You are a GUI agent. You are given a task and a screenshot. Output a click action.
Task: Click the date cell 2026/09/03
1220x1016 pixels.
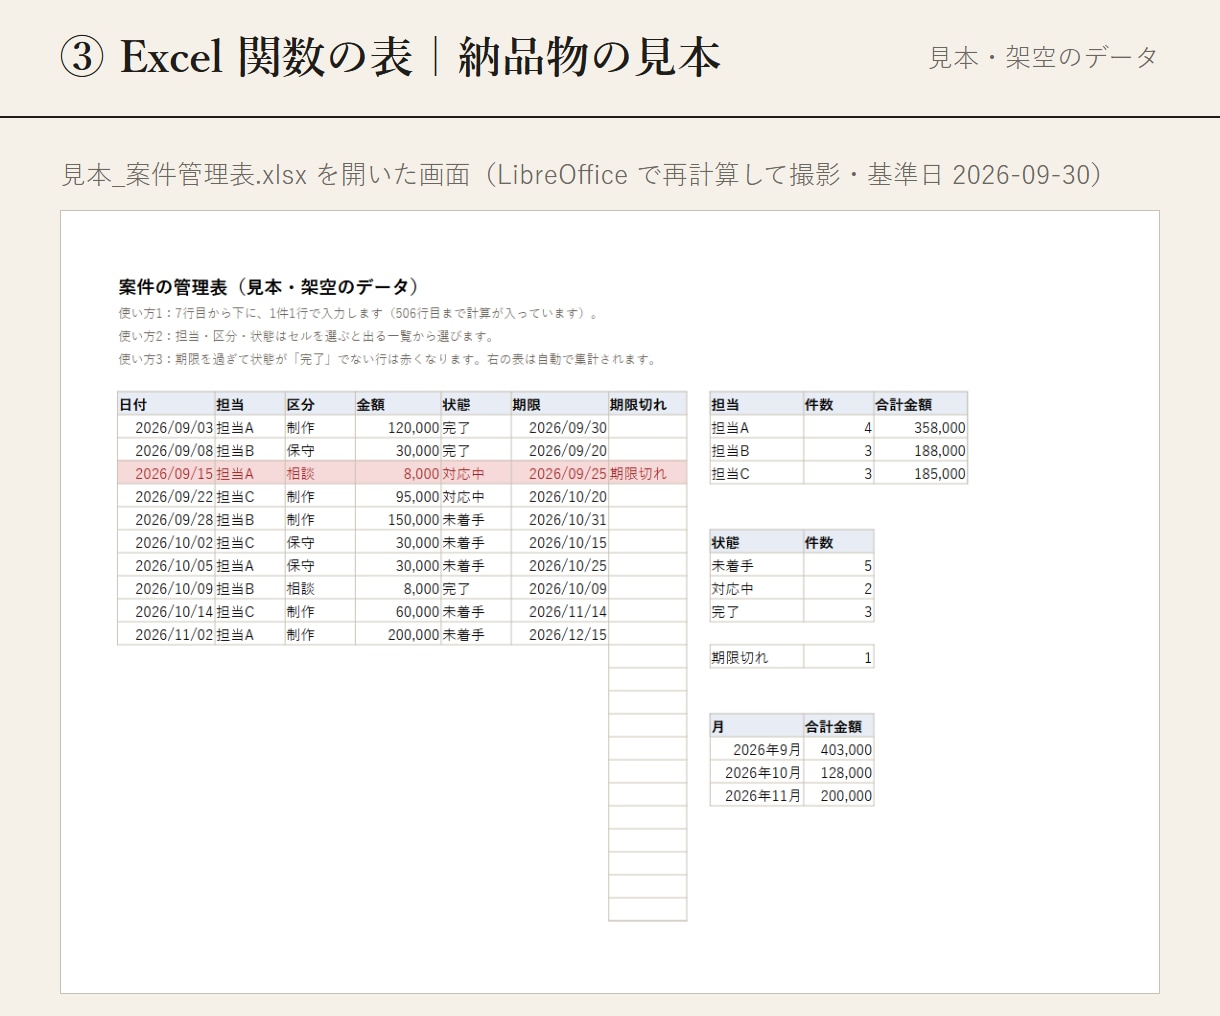(x=166, y=427)
